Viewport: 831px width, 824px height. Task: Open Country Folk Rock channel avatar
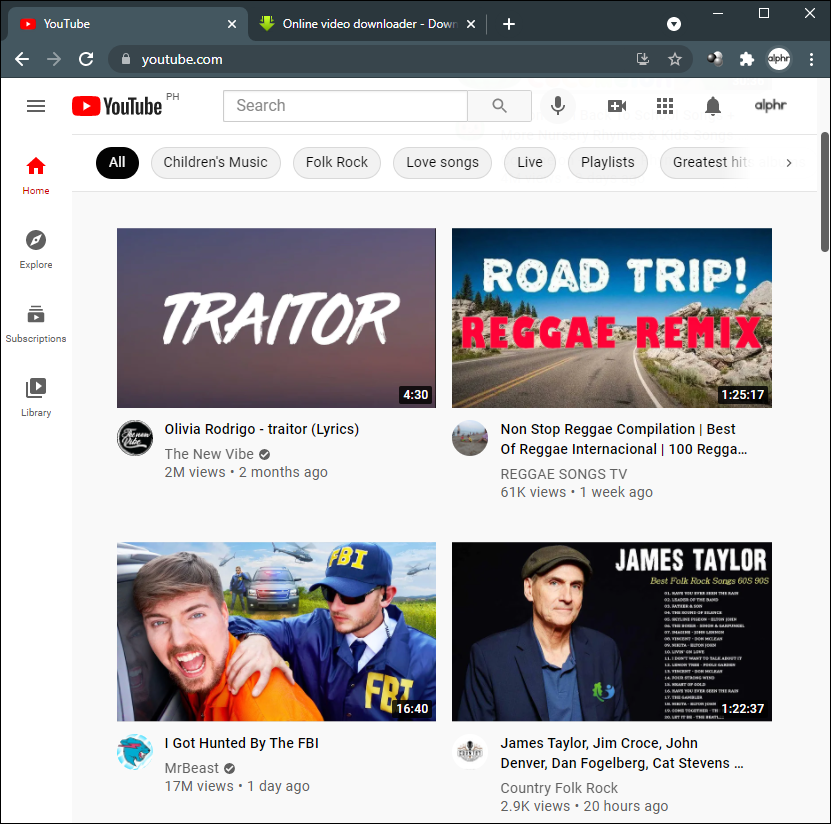[470, 752]
